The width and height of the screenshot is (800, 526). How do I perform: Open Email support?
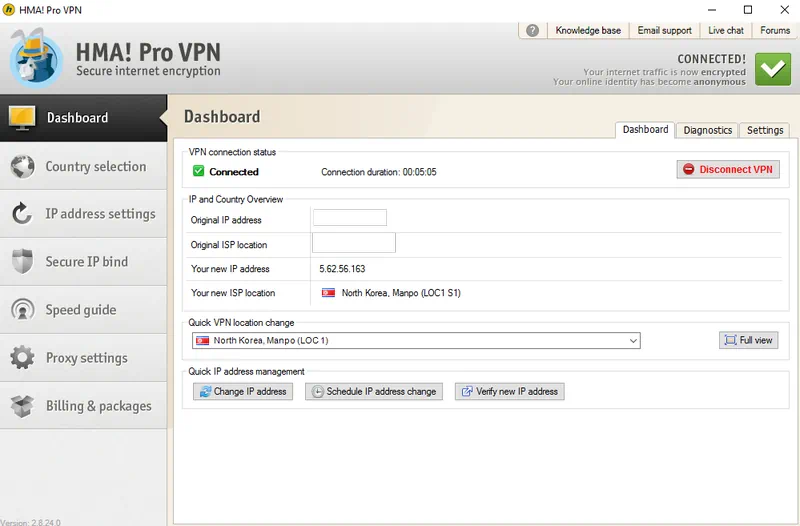tap(664, 31)
